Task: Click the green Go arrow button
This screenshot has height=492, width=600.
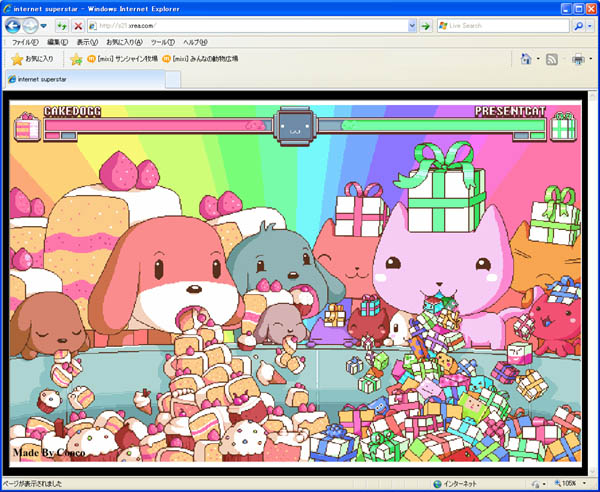Action: click(x=425, y=26)
